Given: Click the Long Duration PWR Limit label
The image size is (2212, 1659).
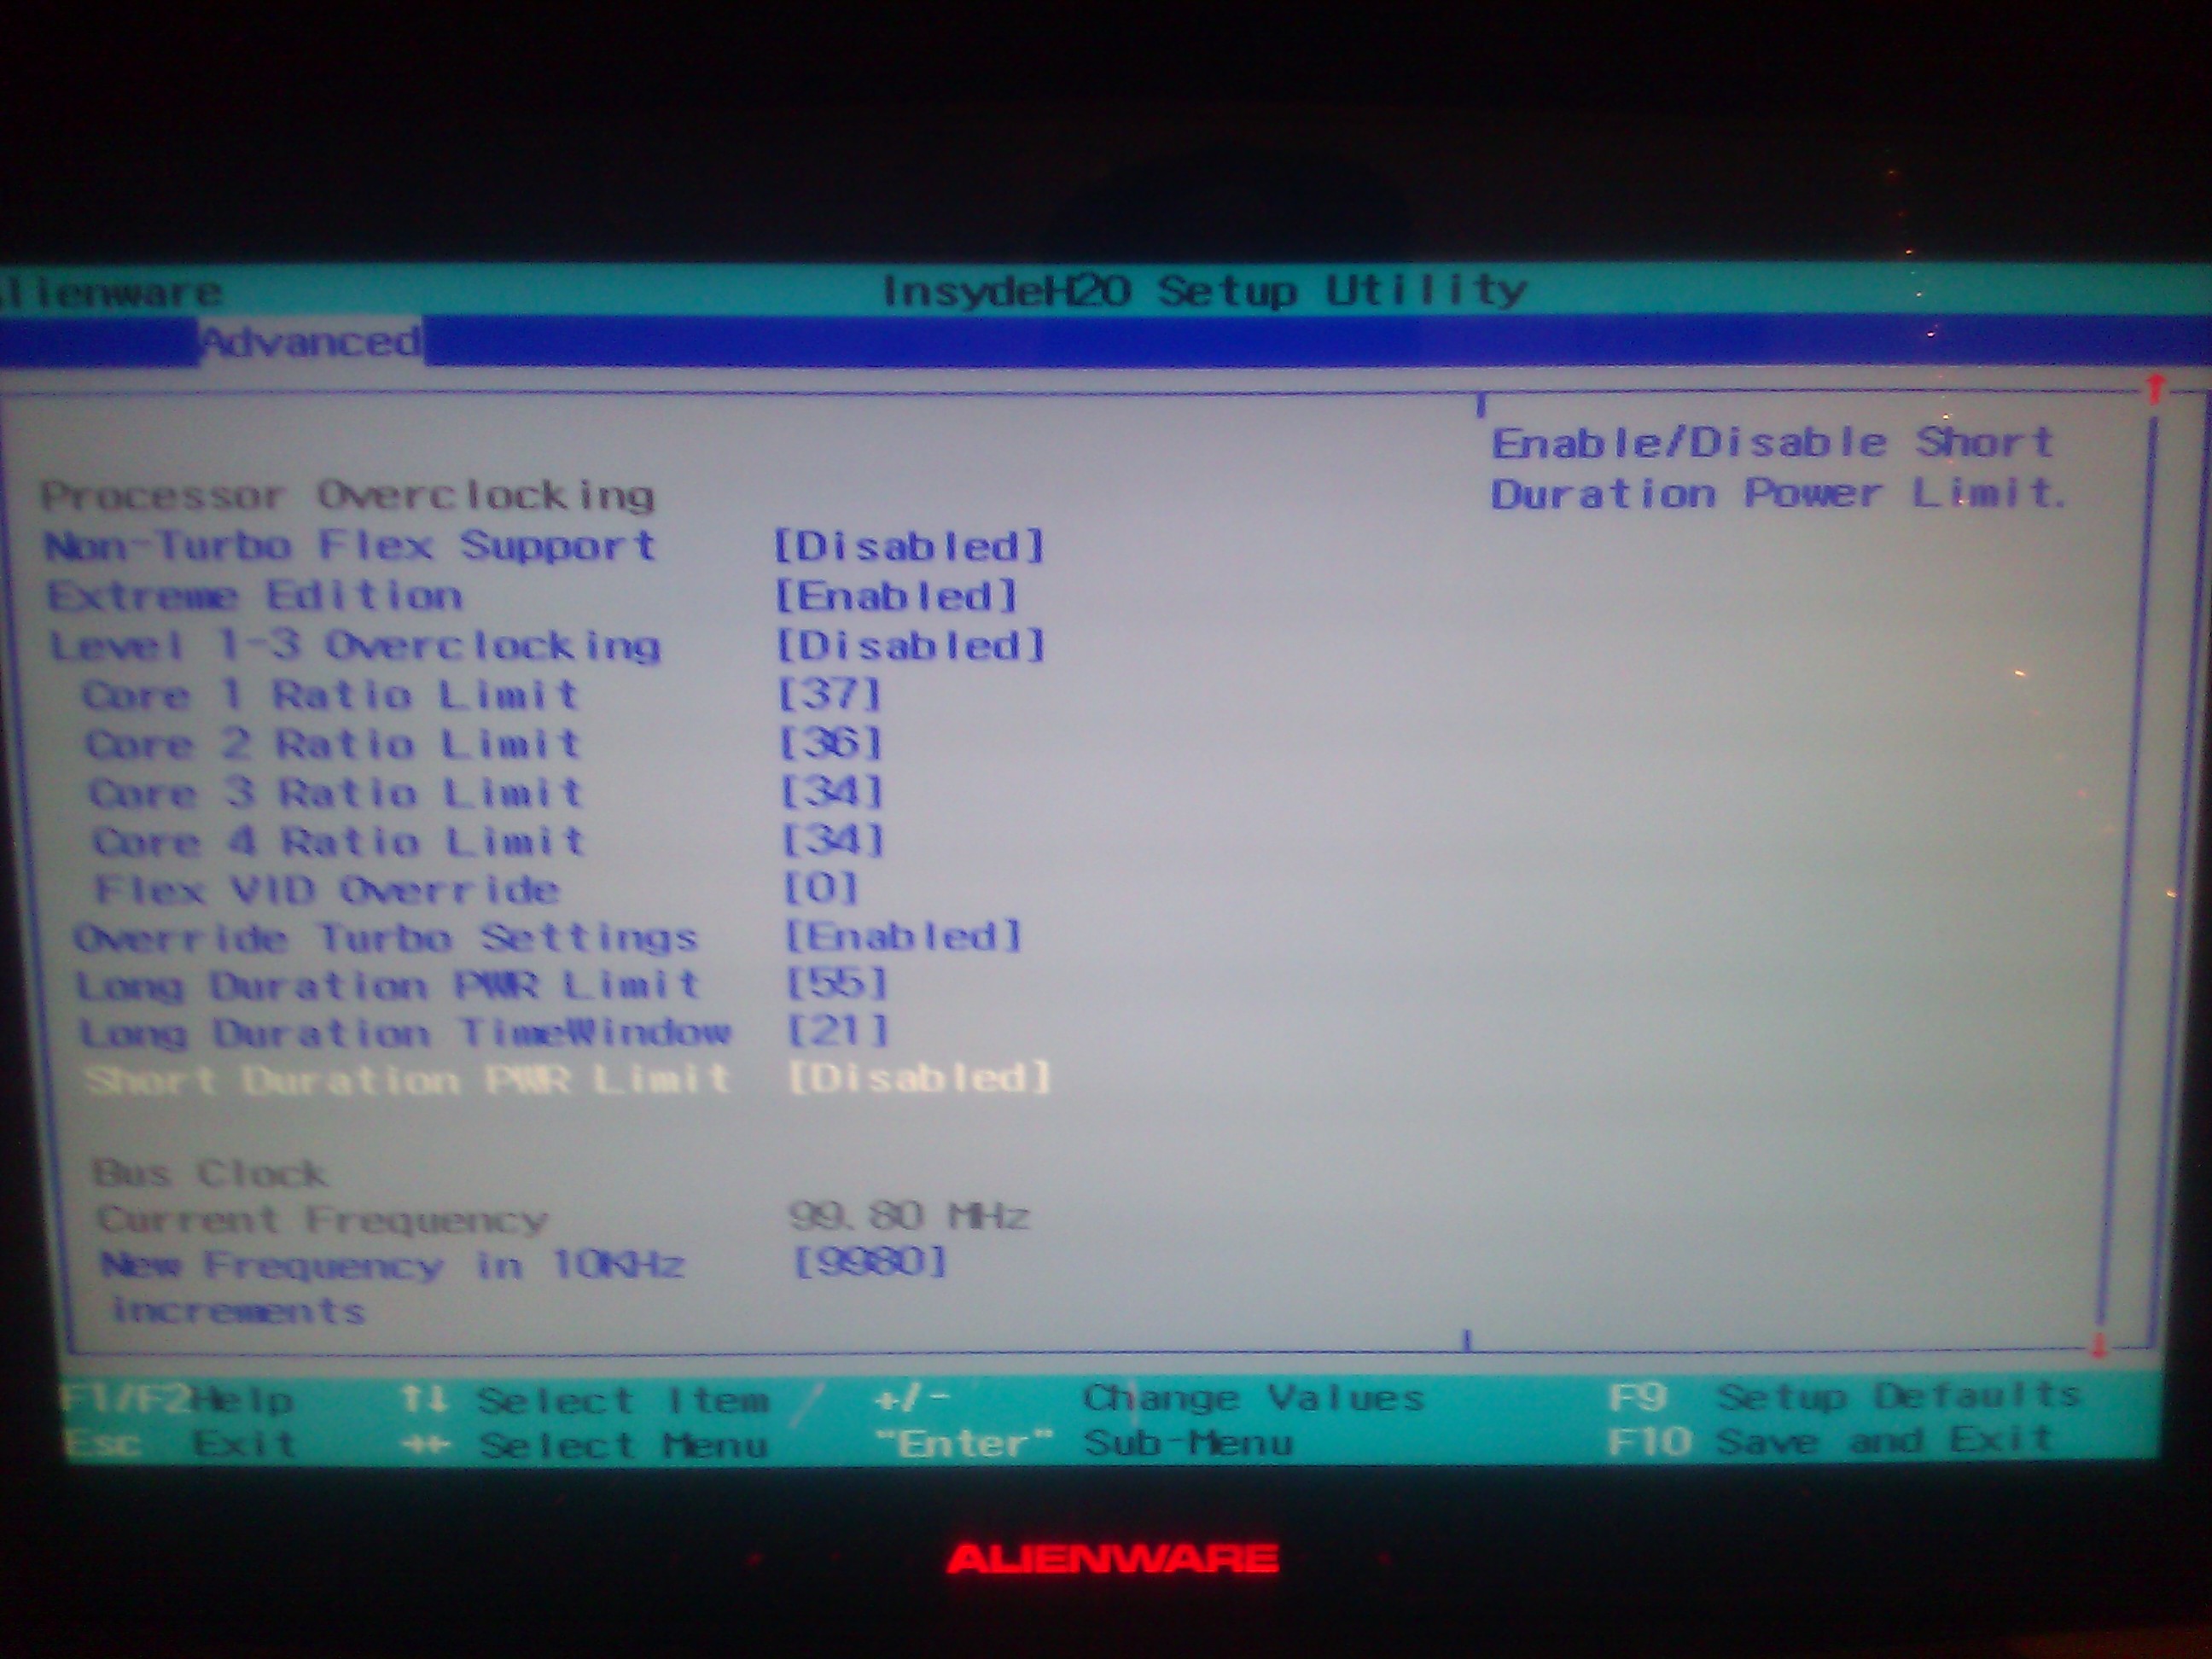Looking at the screenshot, I should 388,986.
